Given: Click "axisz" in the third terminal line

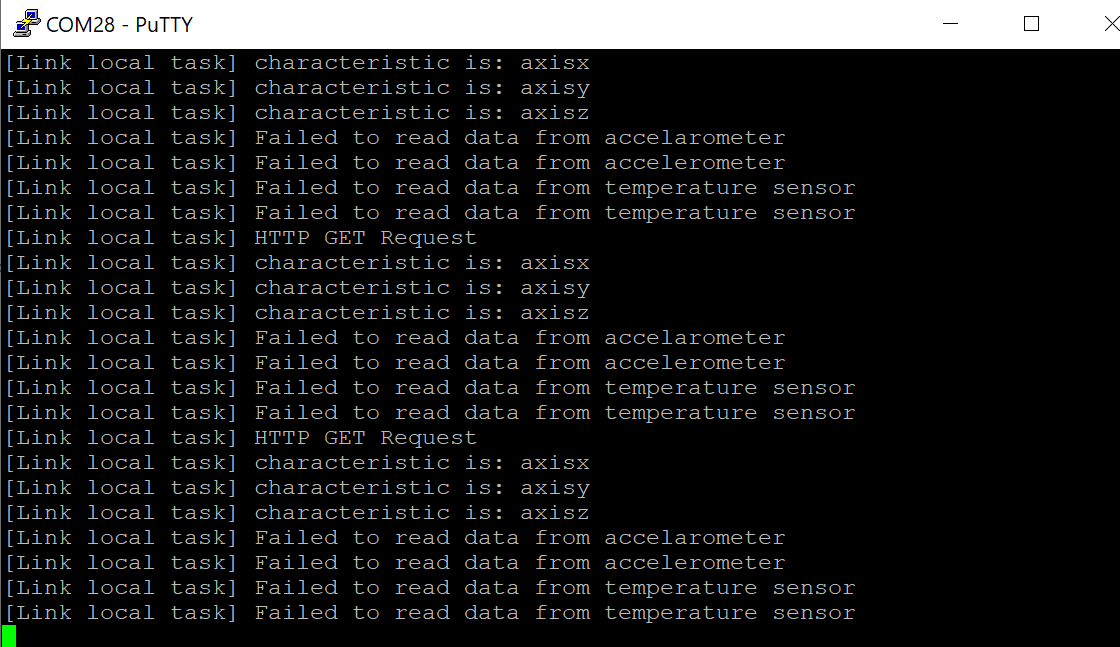Looking at the screenshot, I should tap(555, 113).
